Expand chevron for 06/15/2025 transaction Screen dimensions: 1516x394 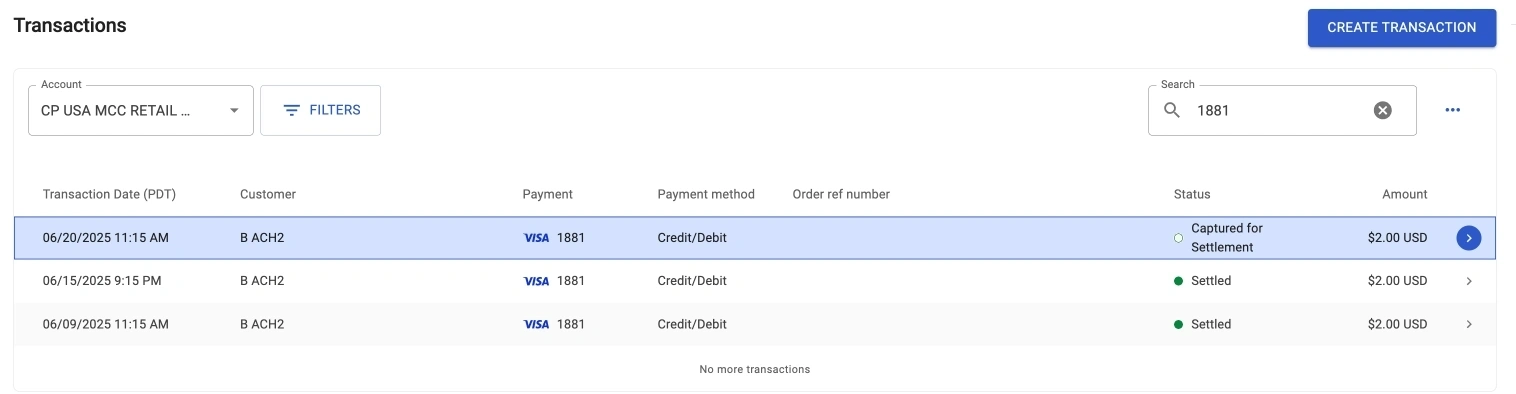tap(1468, 281)
